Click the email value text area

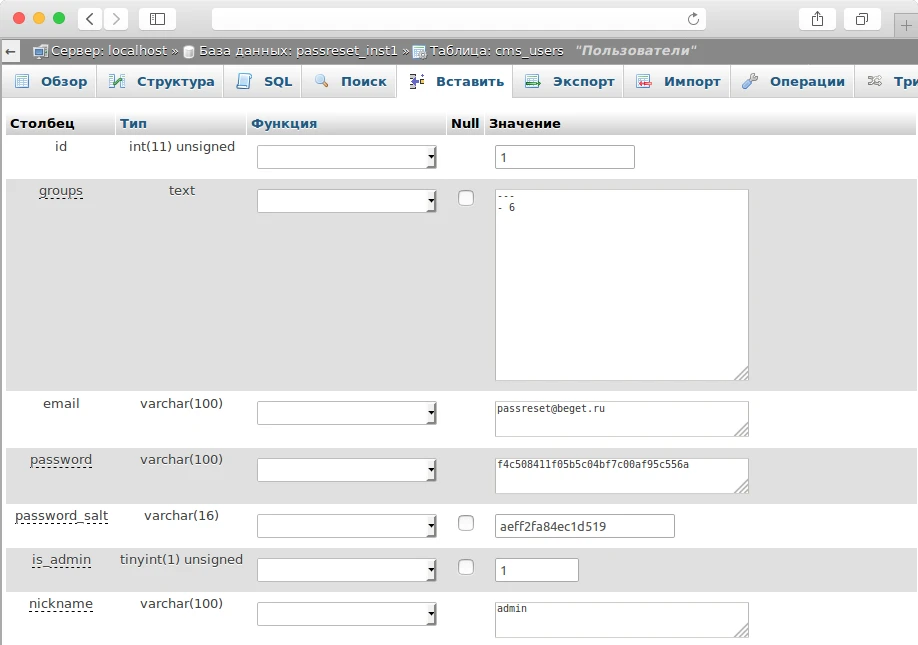point(621,419)
